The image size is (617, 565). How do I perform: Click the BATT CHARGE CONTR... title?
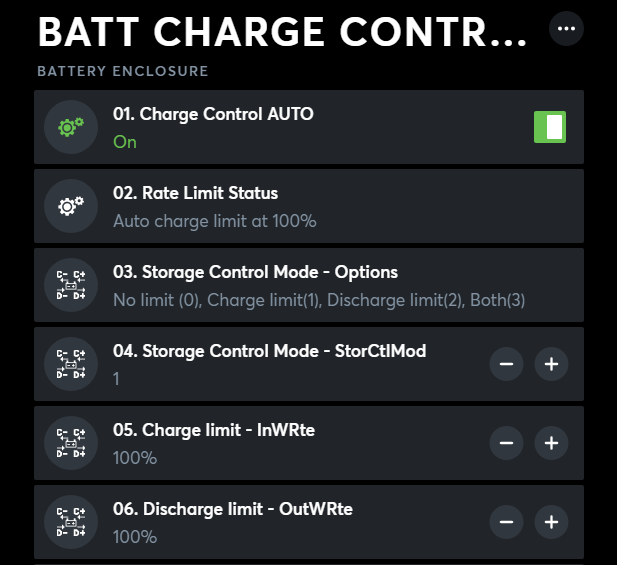[282, 32]
